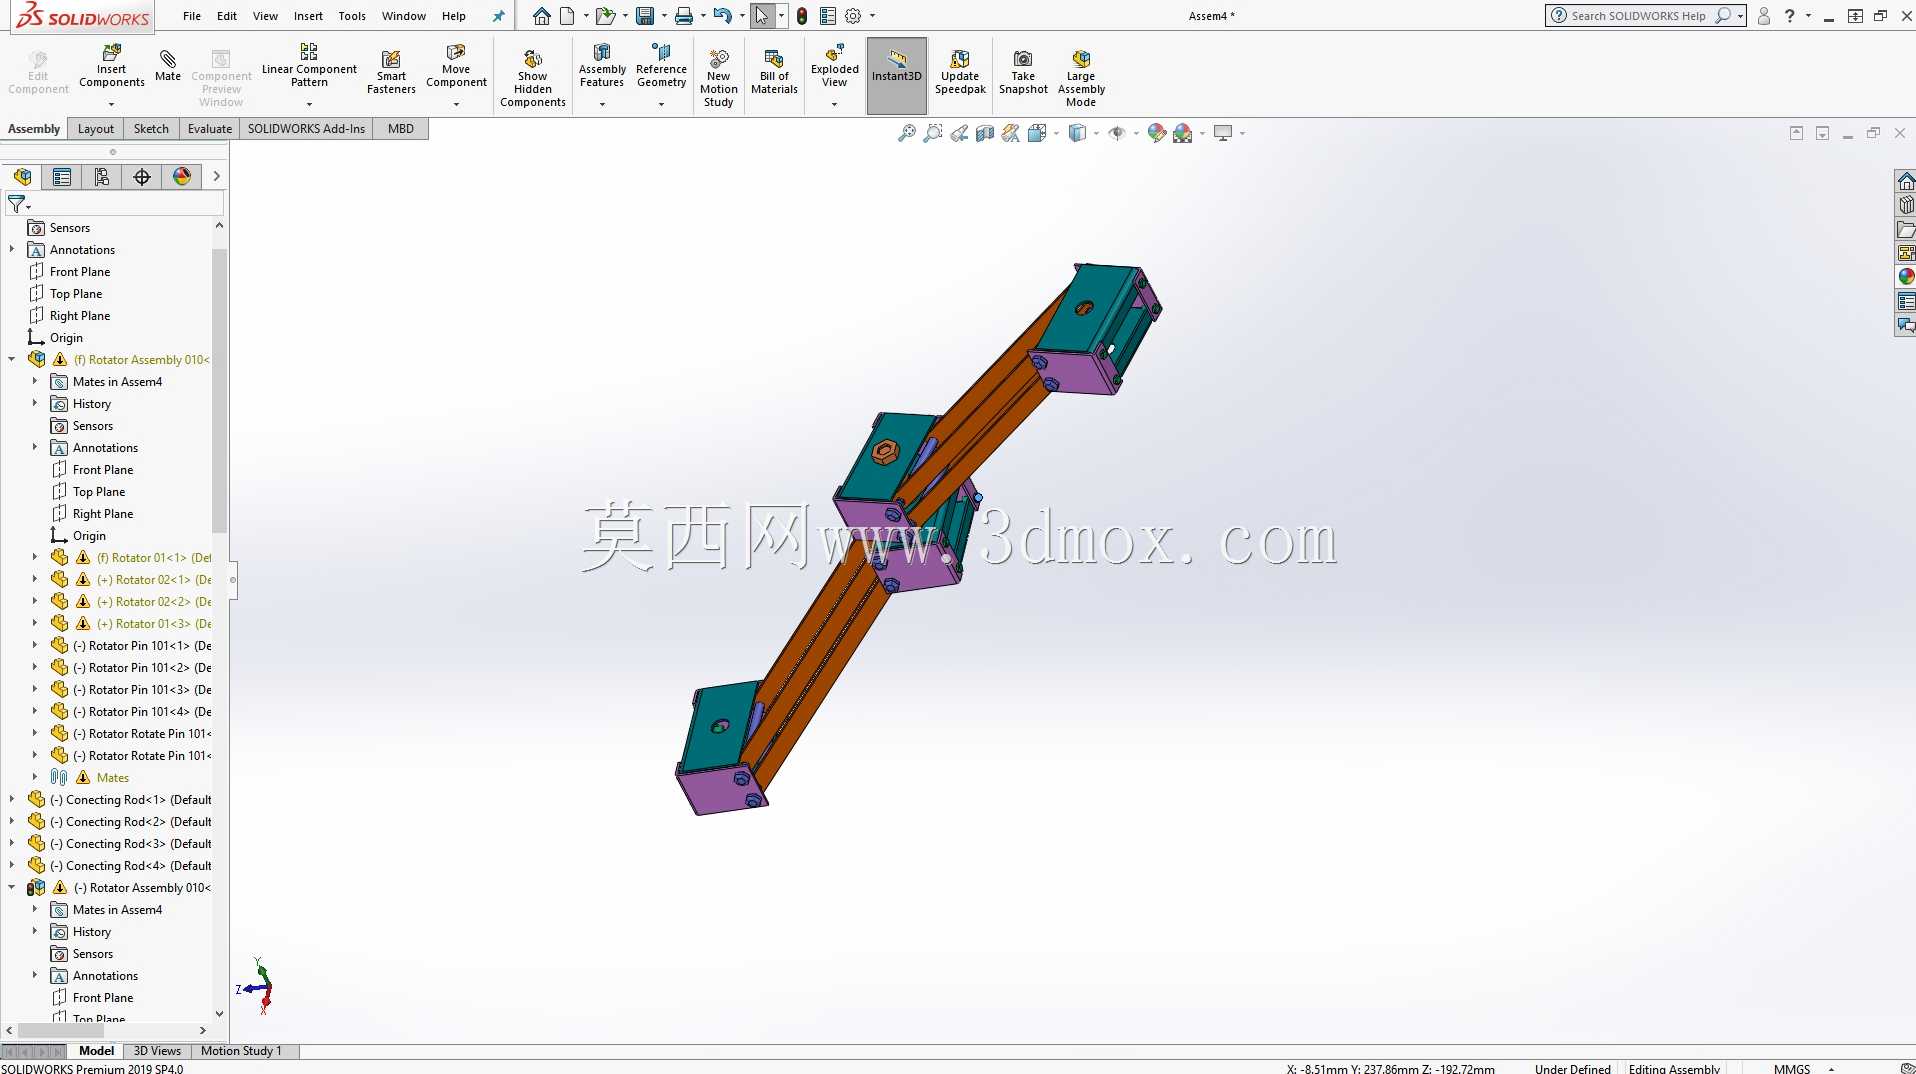The height and width of the screenshot is (1074, 1916).
Task: Click the Rebuild traffic light icon
Action: [x=802, y=16]
